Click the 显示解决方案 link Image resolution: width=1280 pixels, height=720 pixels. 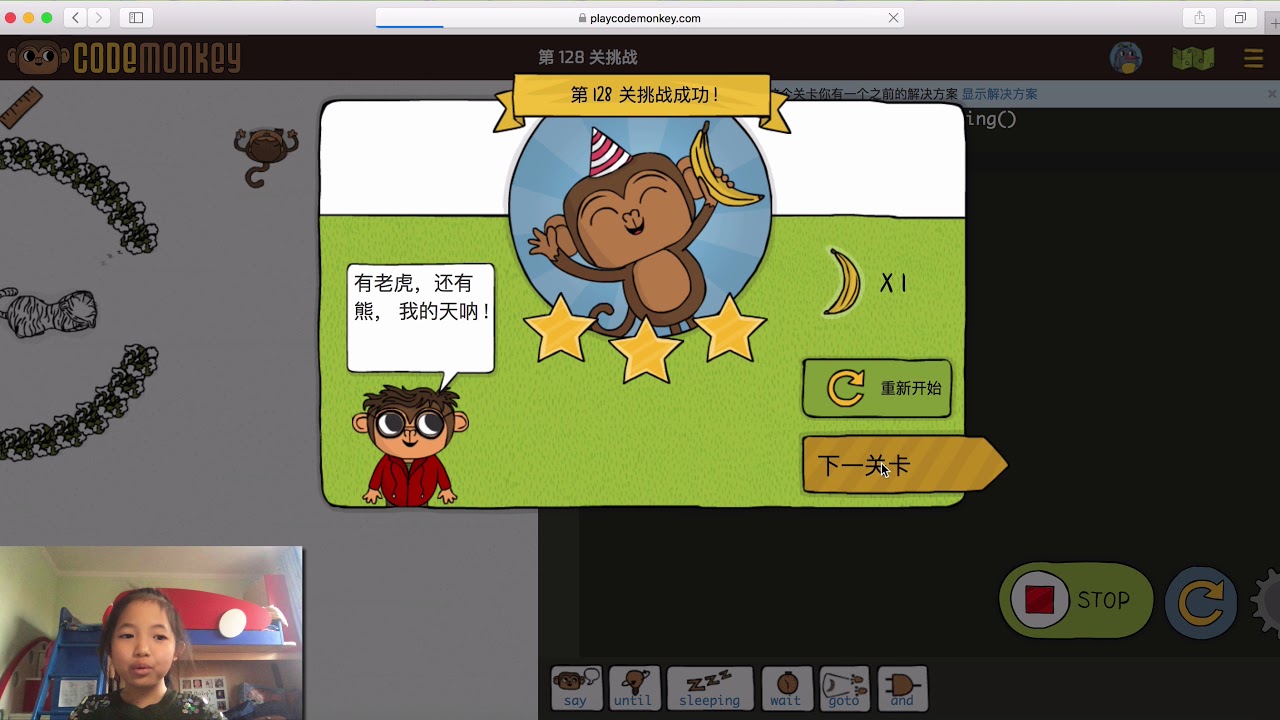tap(999, 94)
